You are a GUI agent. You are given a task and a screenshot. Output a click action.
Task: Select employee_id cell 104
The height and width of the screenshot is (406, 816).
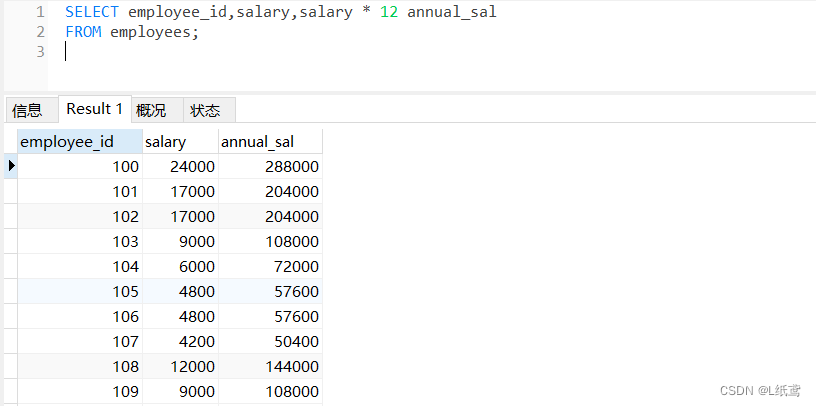pyautogui.click(x=80, y=267)
